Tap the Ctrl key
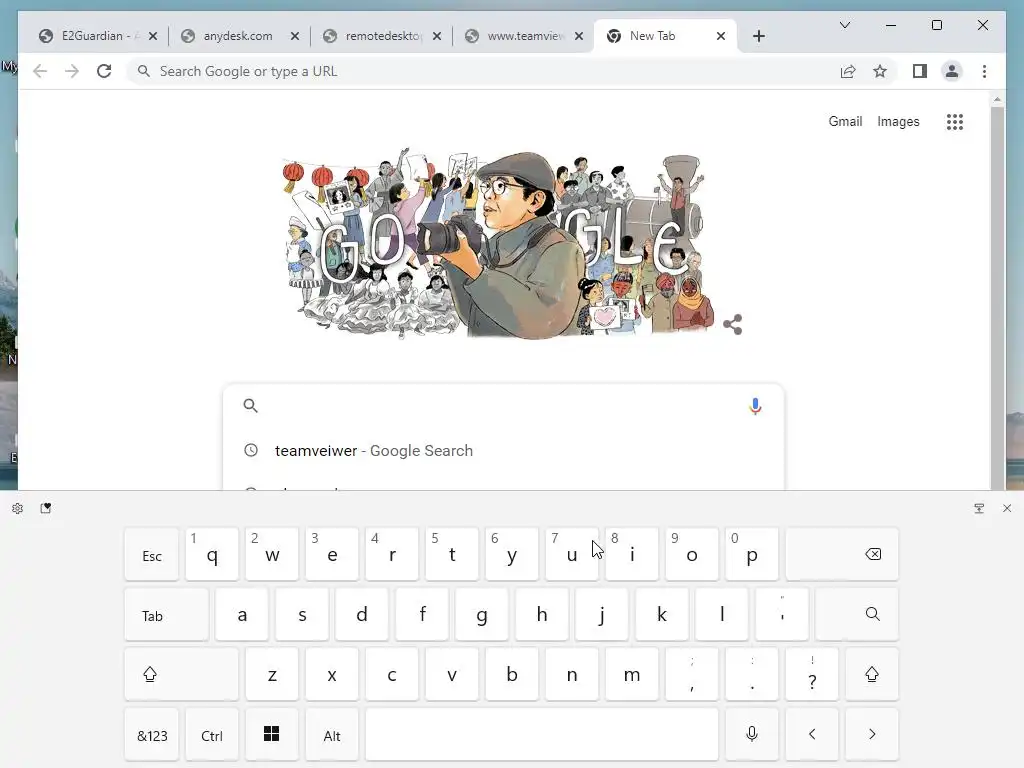 coord(212,734)
